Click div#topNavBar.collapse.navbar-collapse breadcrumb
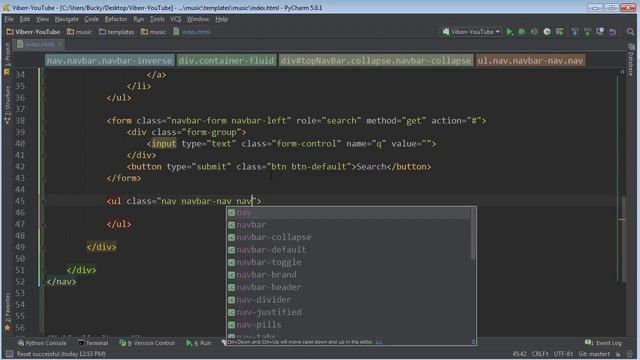 376,60
